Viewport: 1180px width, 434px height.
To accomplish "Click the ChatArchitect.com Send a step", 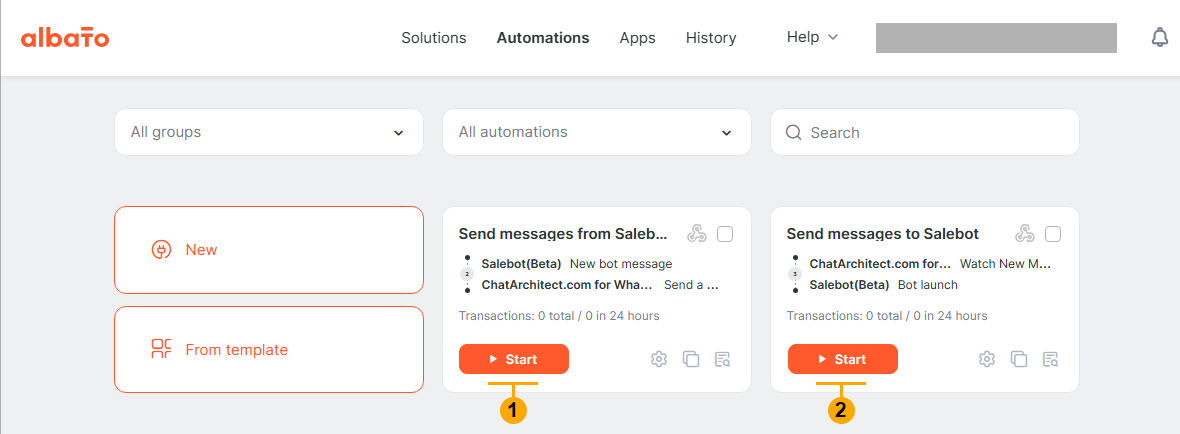I will click(x=600, y=285).
